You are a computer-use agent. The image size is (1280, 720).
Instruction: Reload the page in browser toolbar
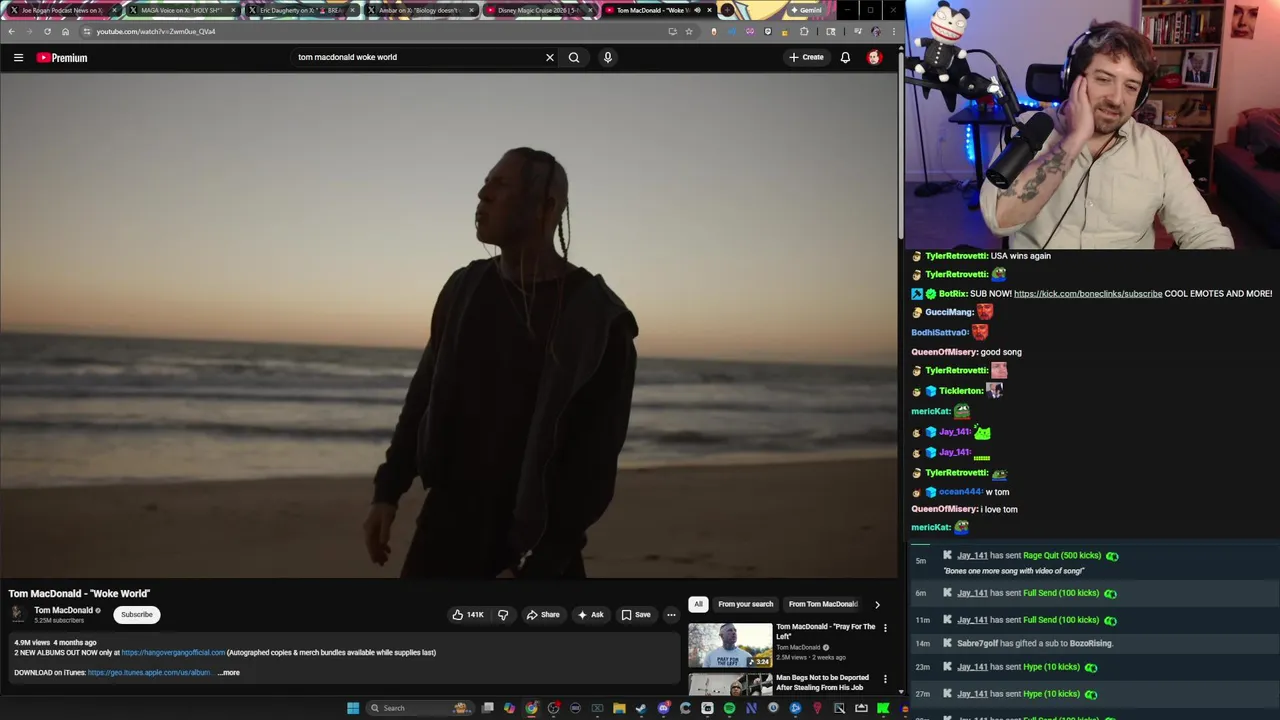click(x=46, y=31)
